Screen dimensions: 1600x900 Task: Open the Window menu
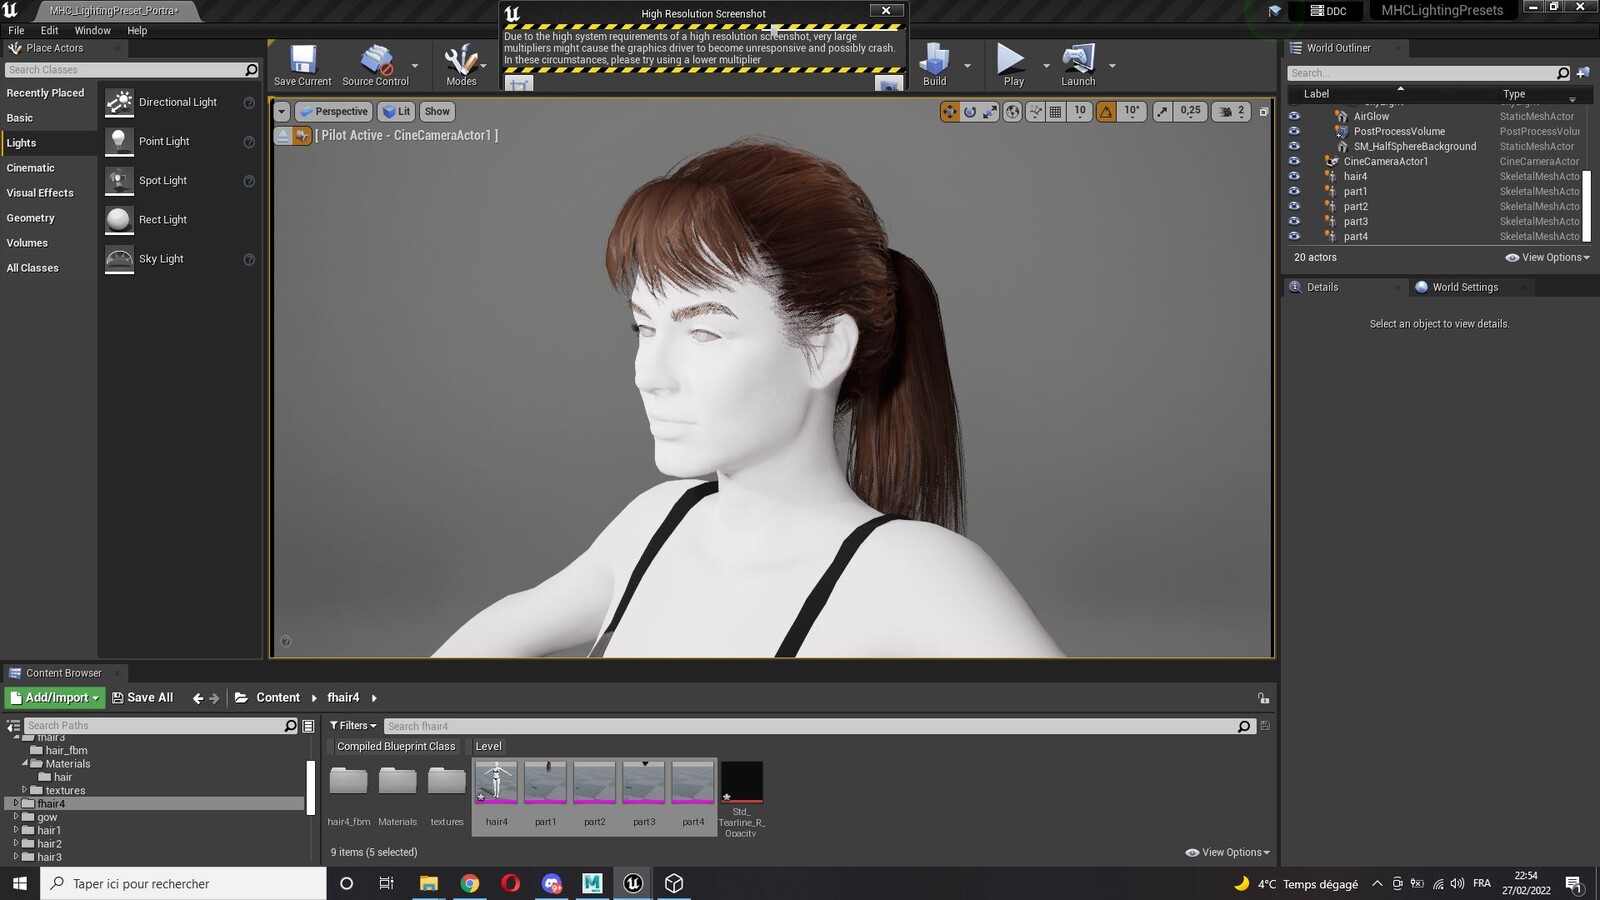pos(92,31)
